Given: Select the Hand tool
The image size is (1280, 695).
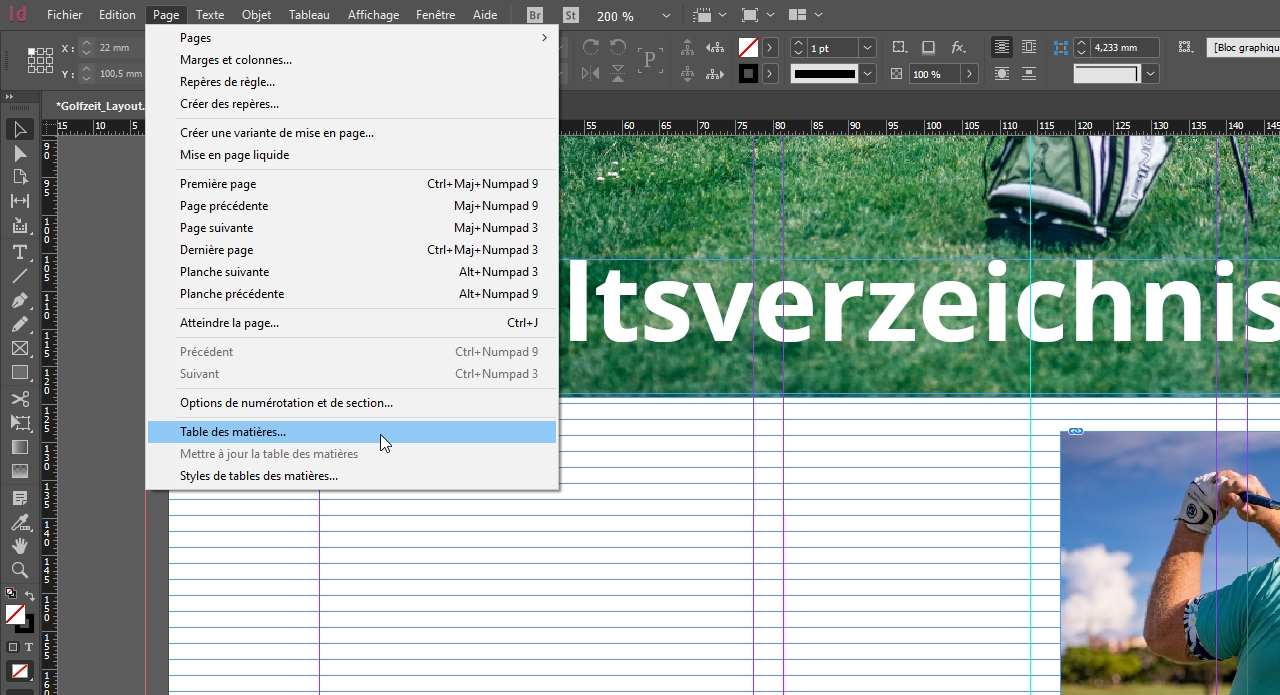Looking at the screenshot, I should pos(19,546).
